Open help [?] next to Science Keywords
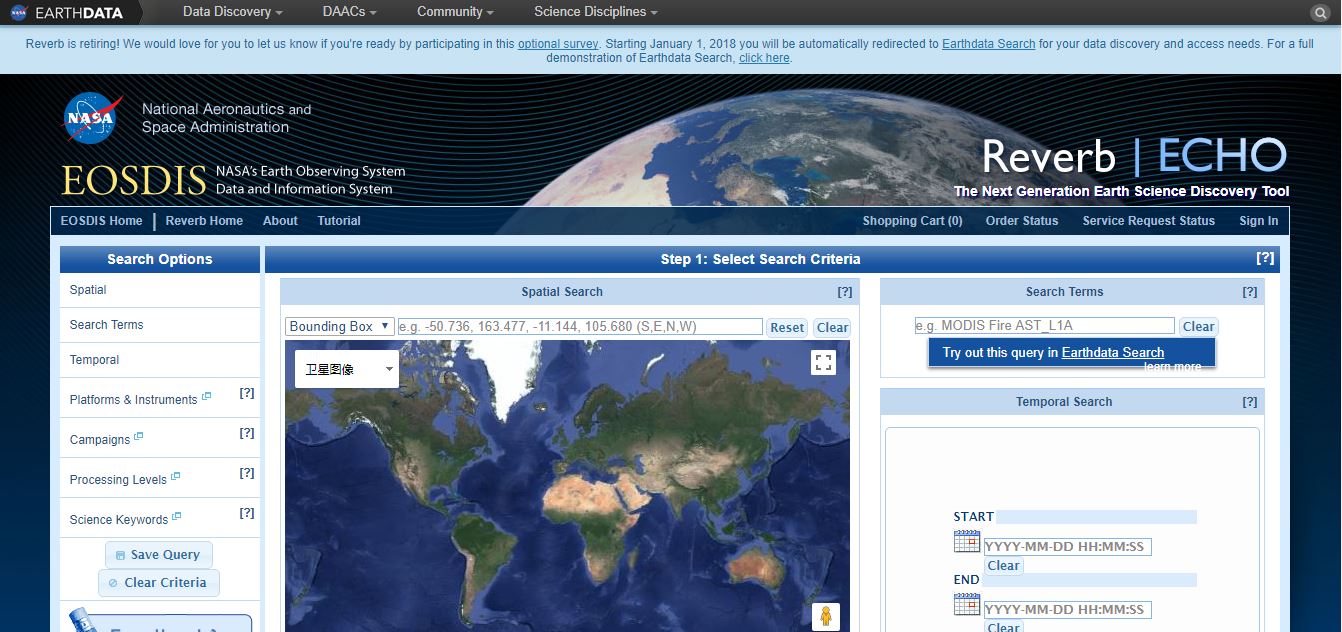This screenshot has width=1342, height=632. pos(247,513)
